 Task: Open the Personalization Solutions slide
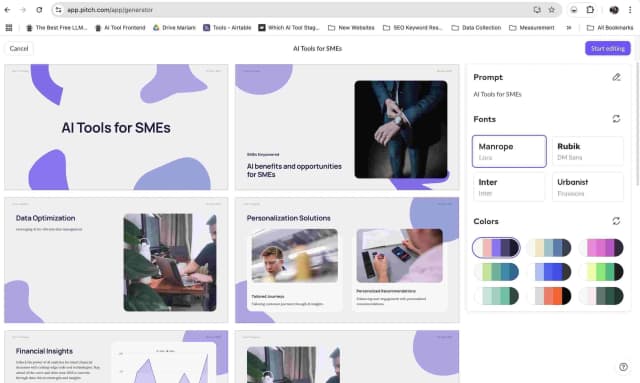pos(347,260)
